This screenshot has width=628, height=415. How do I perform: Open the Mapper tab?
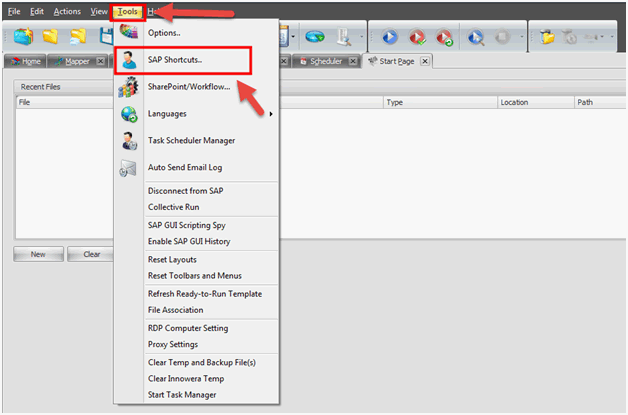click(76, 61)
